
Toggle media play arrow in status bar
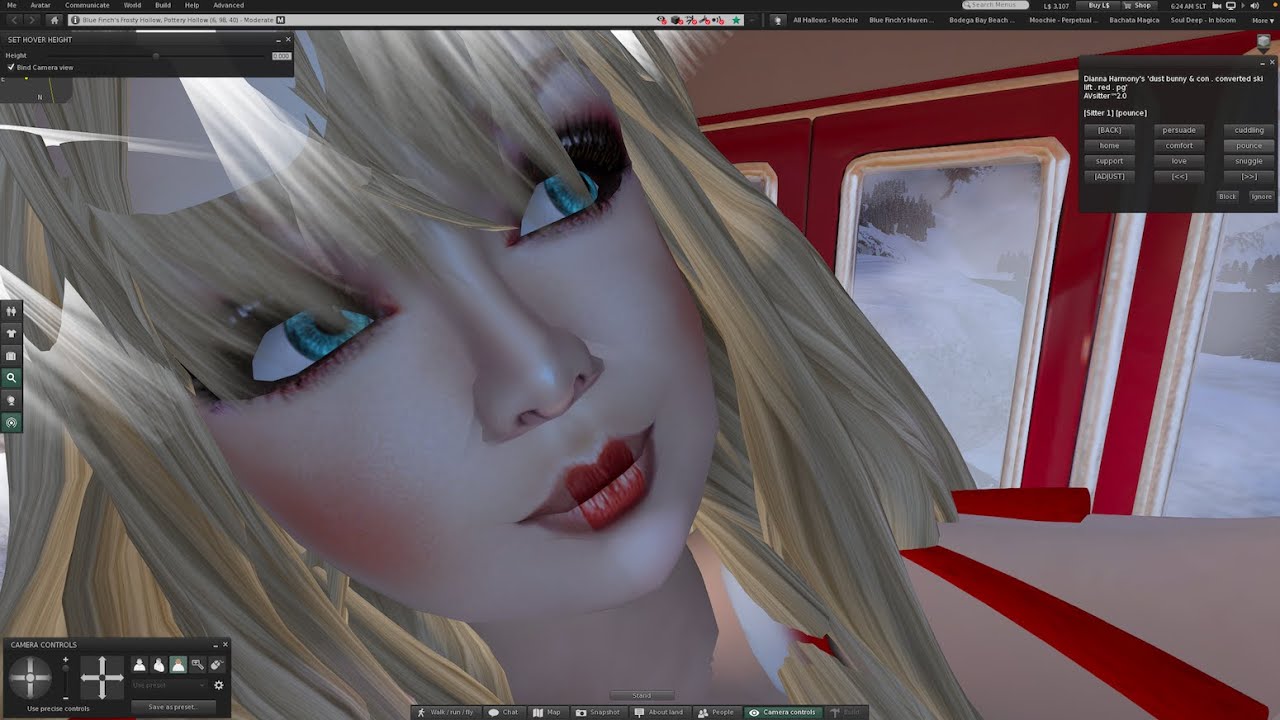click(x=1244, y=5)
